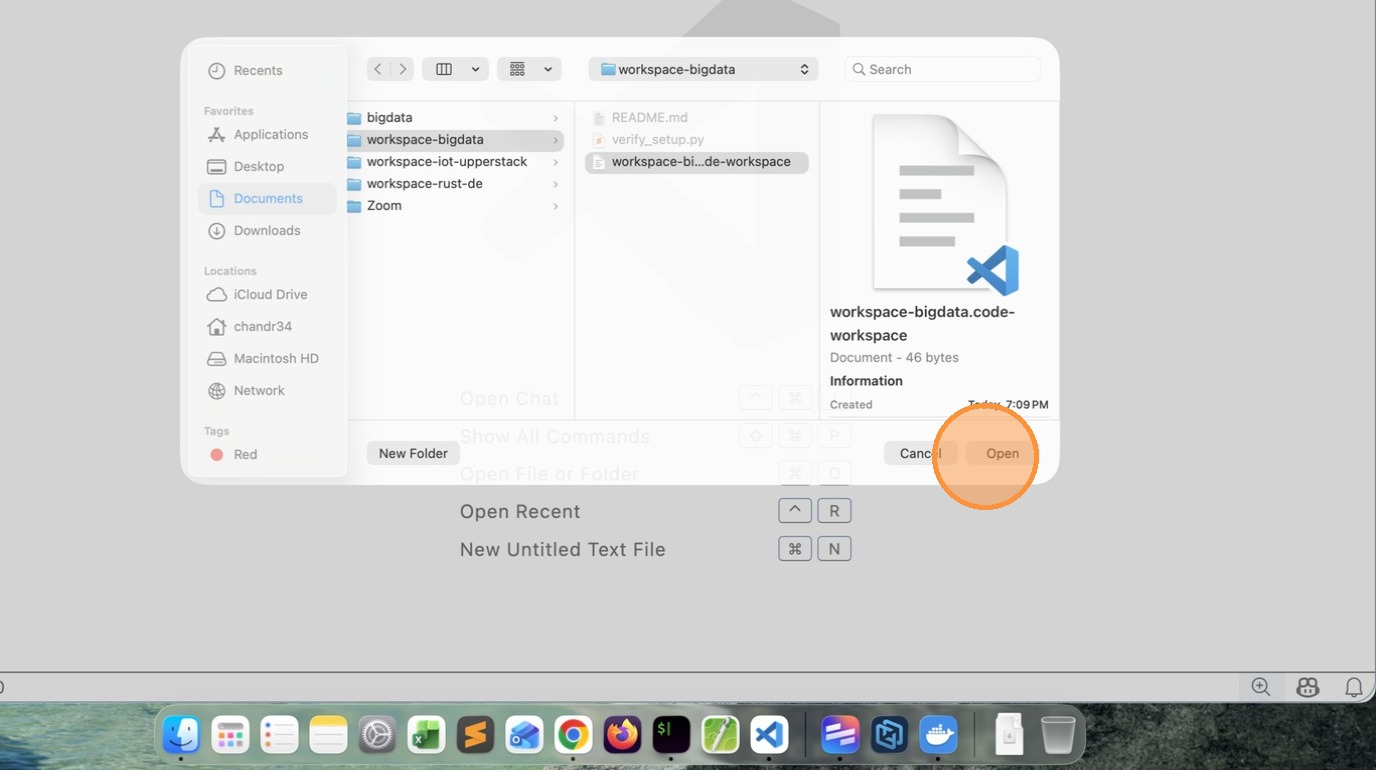Choose Open Recent in the VS Code window
The height and width of the screenshot is (770, 1376).
520,511
